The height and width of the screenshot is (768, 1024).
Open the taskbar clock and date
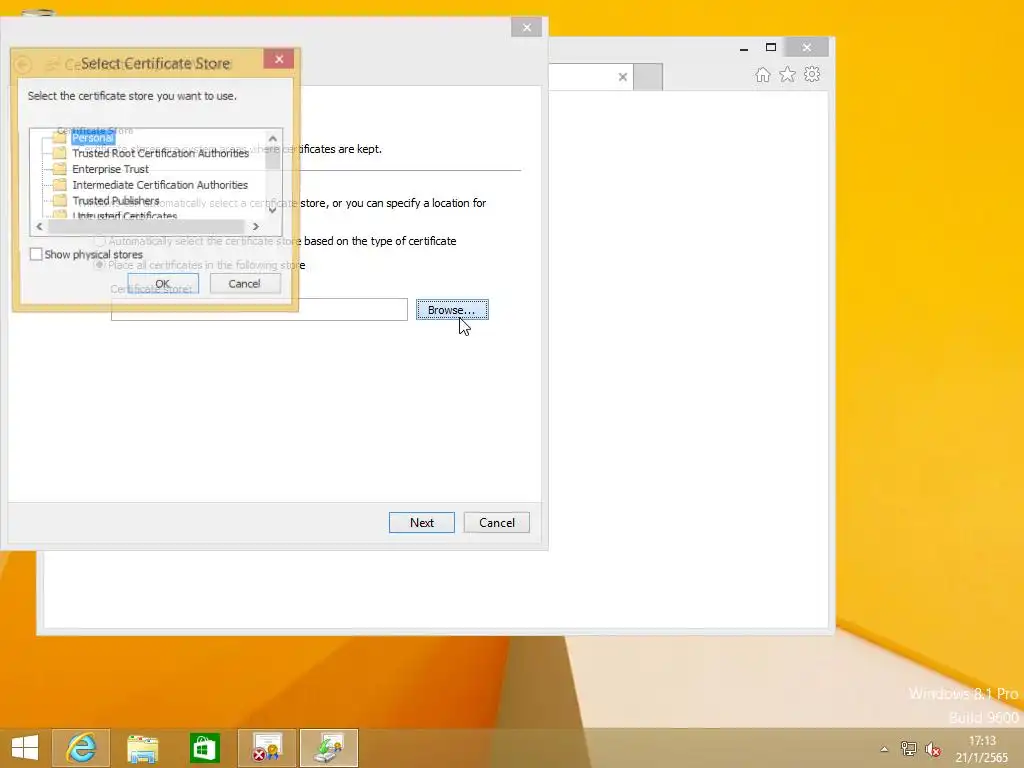point(982,749)
